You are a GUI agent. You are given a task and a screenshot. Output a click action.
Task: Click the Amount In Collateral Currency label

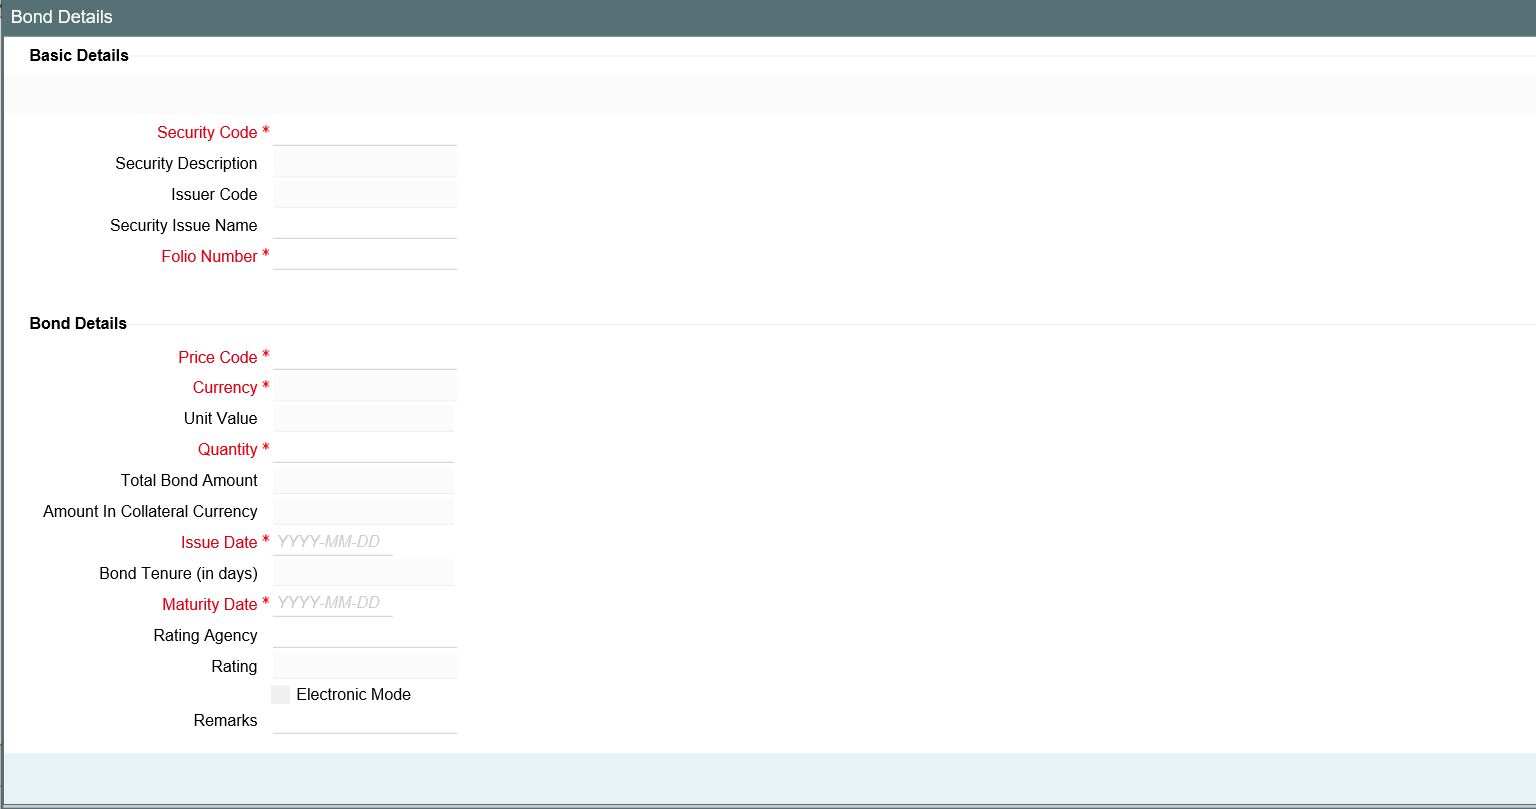pos(150,511)
